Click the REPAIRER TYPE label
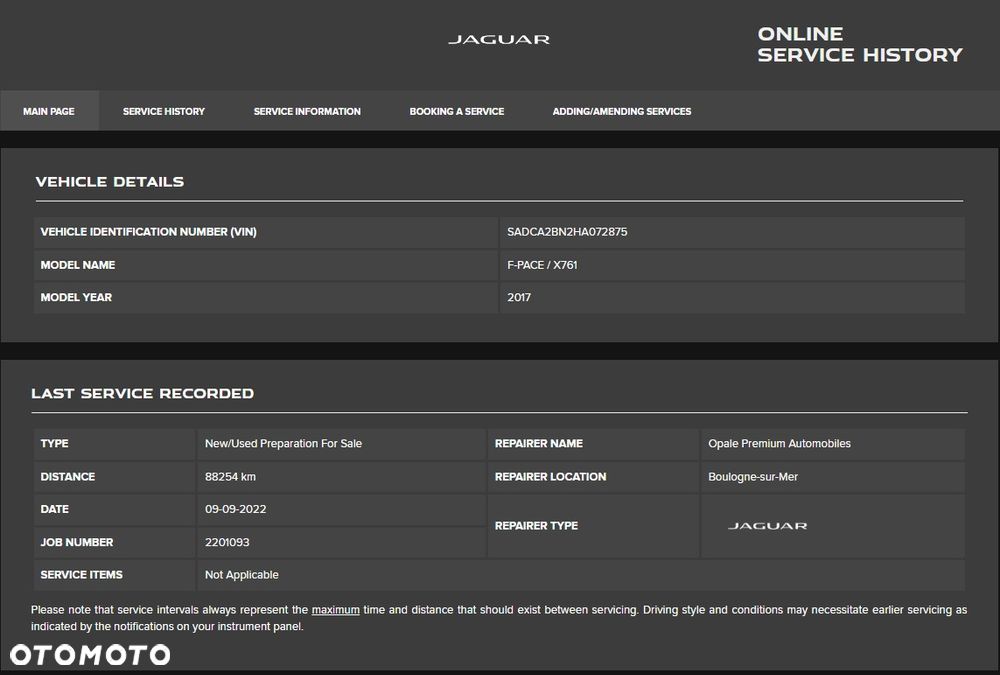 click(x=536, y=526)
